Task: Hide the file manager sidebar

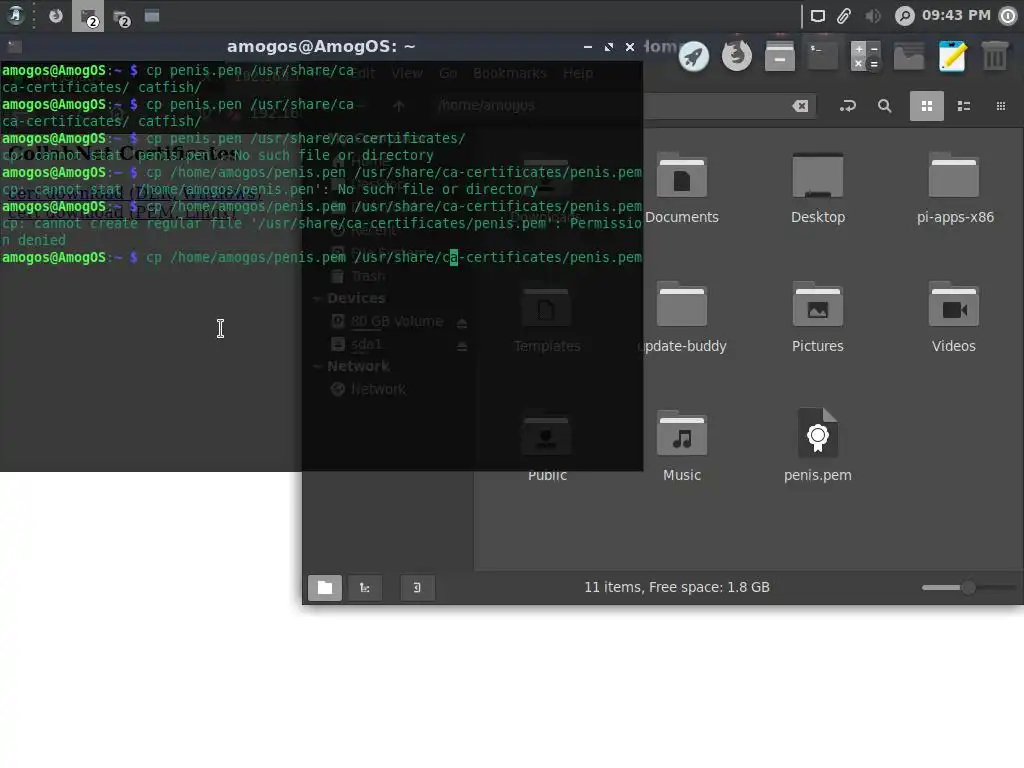Action: (417, 587)
